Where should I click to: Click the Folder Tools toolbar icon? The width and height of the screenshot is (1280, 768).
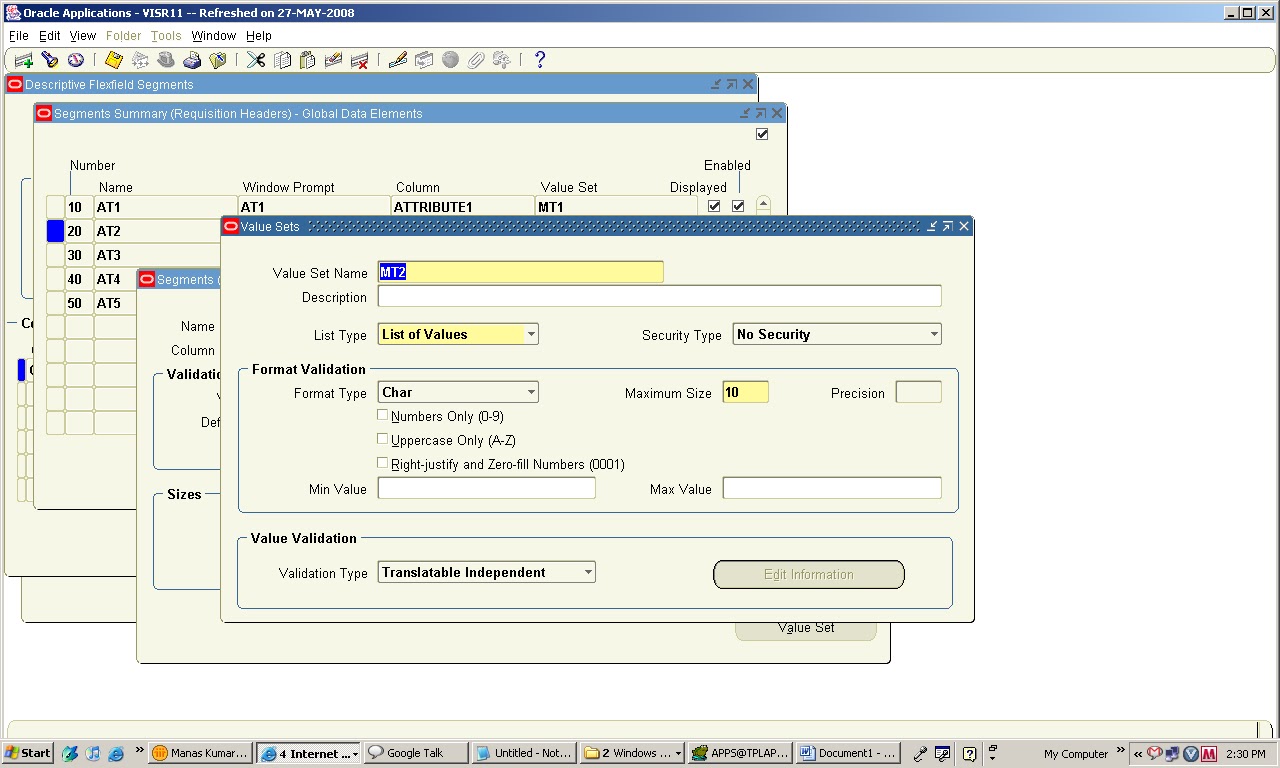point(502,60)
